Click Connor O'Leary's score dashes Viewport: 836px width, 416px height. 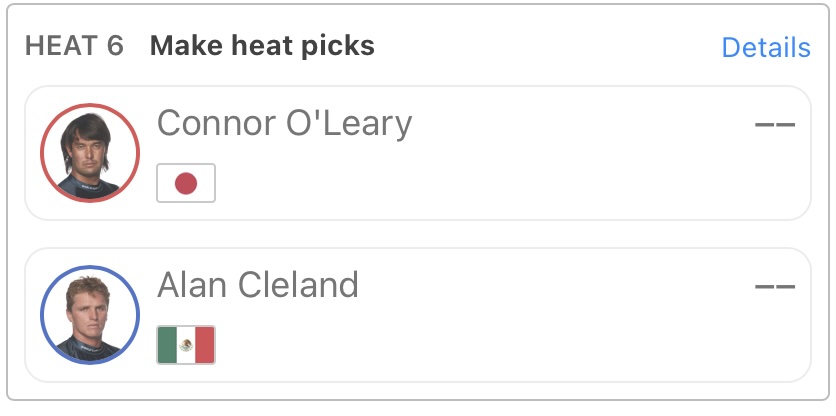click(775, 125)
